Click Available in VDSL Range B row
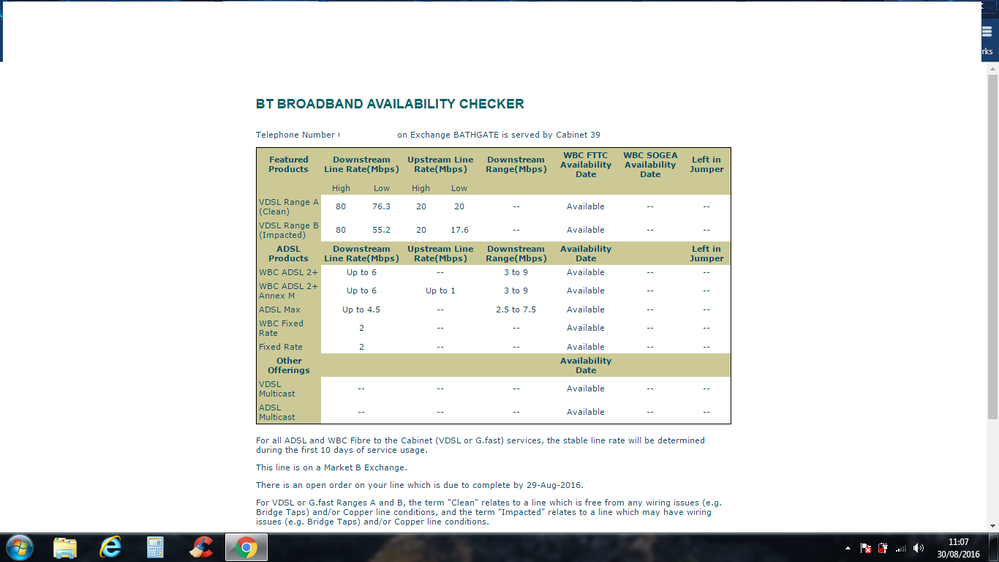Screen dimensions: 999x562 point(586,230)
